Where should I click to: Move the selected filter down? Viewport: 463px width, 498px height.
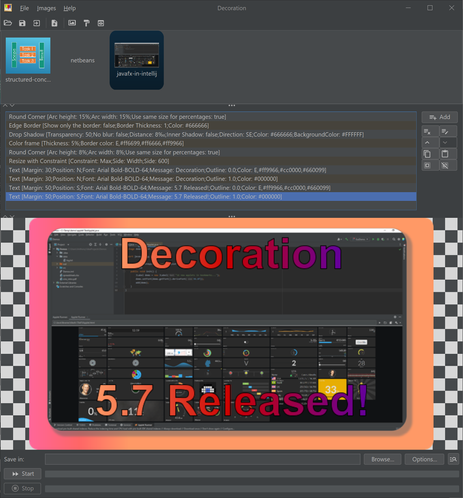click(448, 143)
